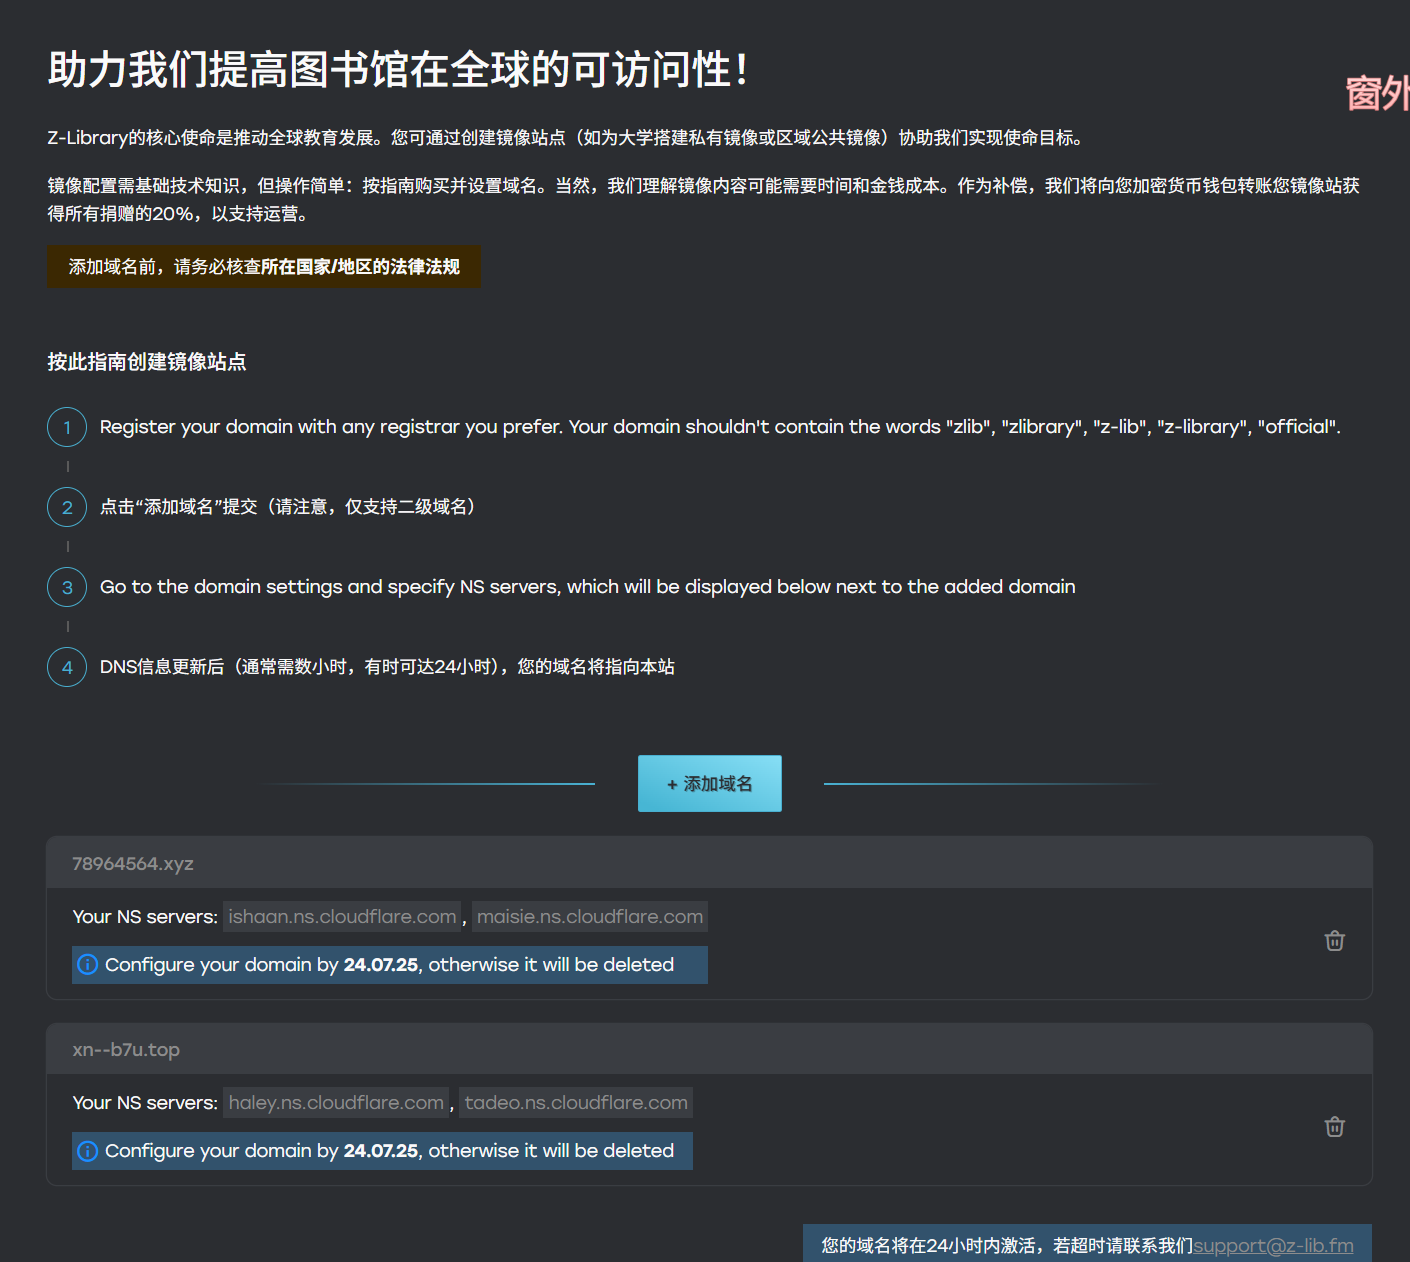Click 'Your NS servers:' label under xn--b7u.top
This screenshot has height=1262, width=1410.
pyautogui.click(x=145, y=1103)
